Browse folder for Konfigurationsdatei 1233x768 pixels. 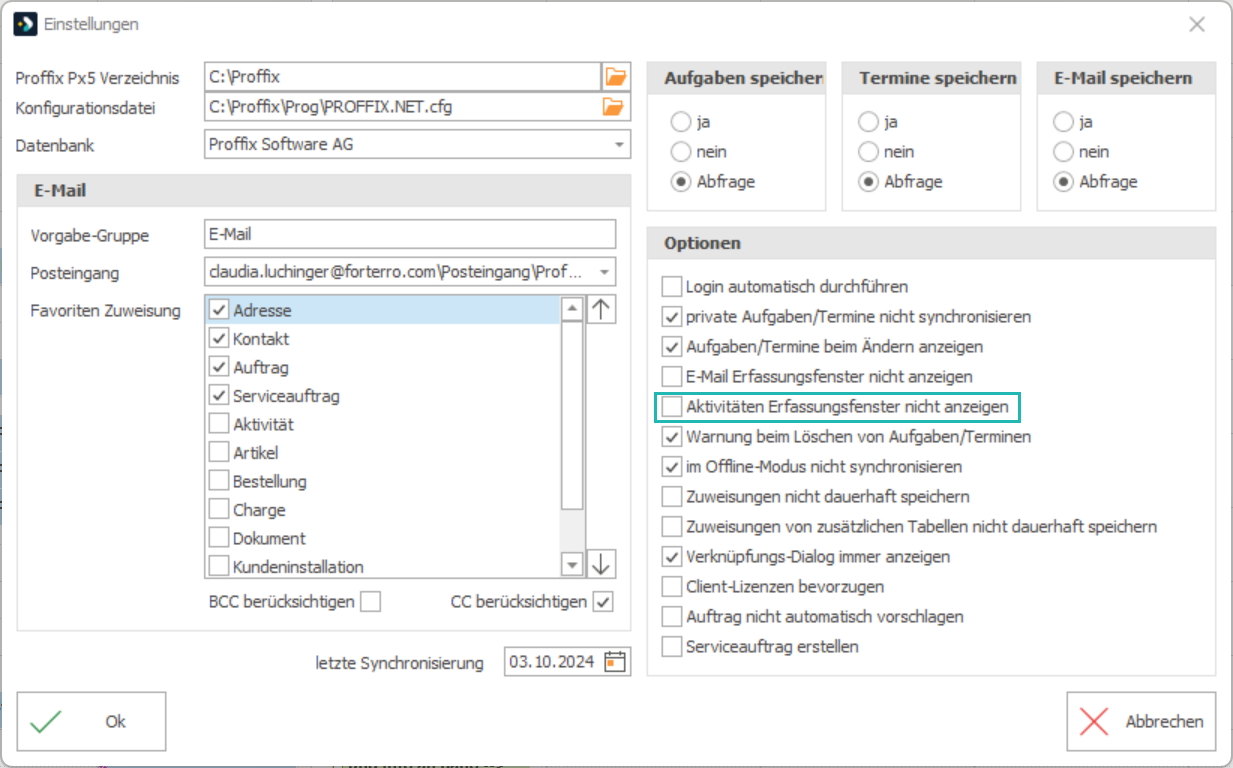pos(616,106)
